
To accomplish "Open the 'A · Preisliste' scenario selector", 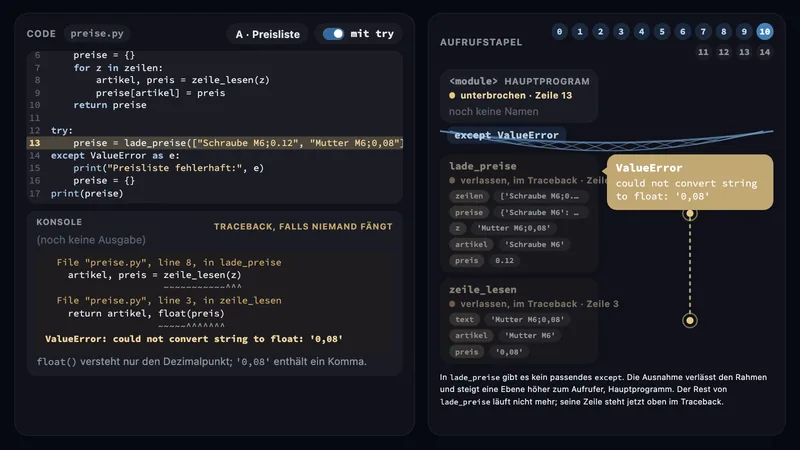I will tap(267, 34).
